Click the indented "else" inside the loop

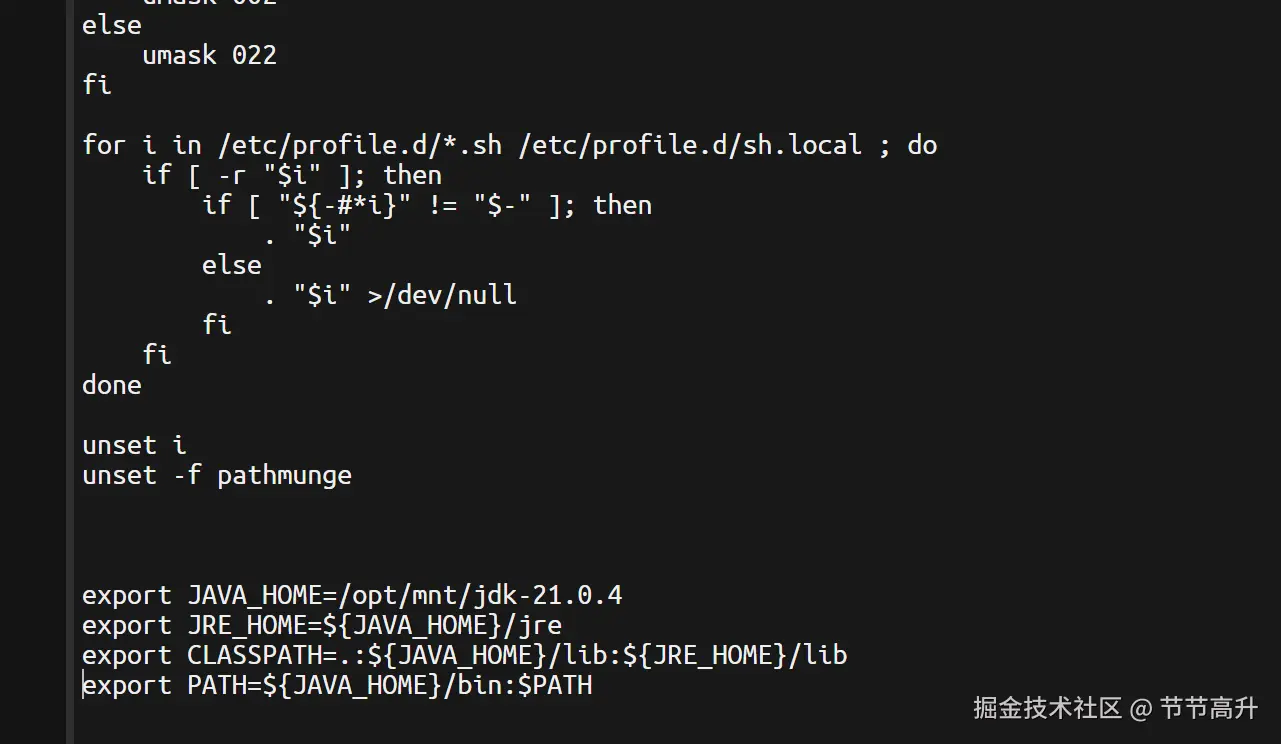coord(231,265)
